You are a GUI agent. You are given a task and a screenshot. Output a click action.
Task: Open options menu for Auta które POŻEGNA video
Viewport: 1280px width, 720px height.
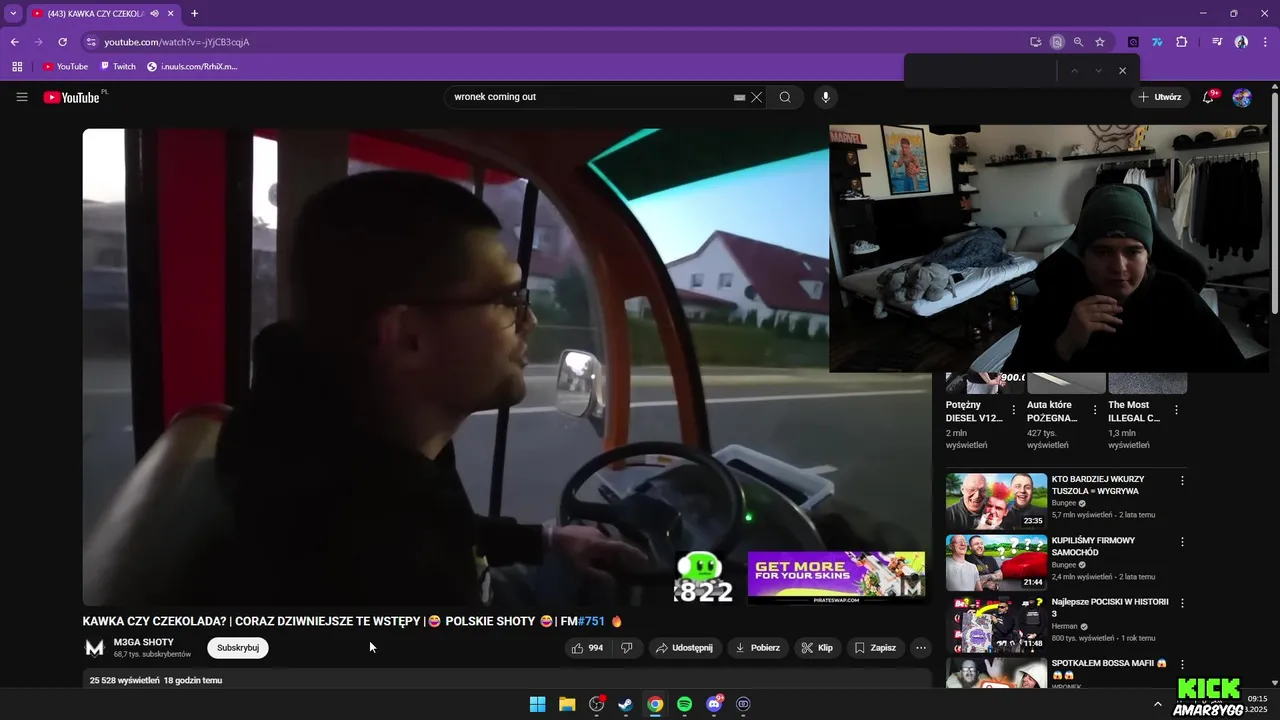click(x=1095, y=410)
